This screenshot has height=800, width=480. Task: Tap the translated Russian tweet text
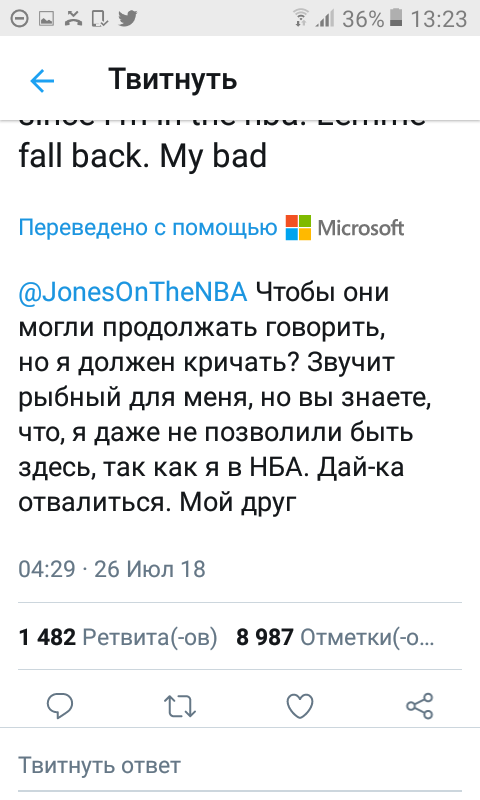pyautogui.click(x=224, y=397)
